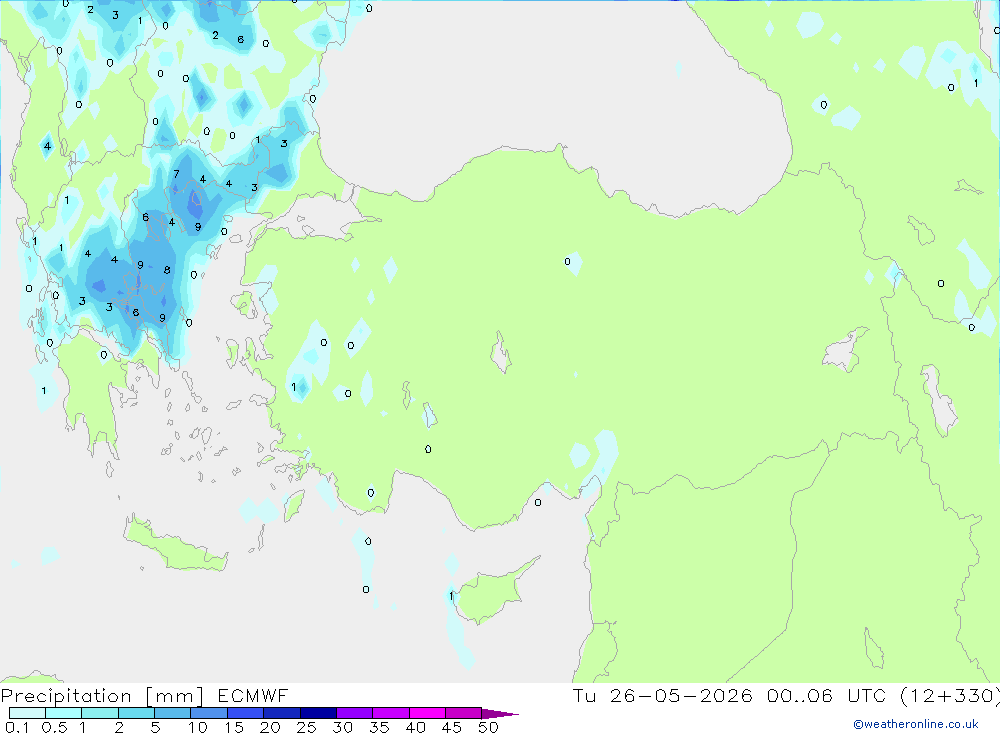Click the '0.1' legend scale label

pos(17,727)
